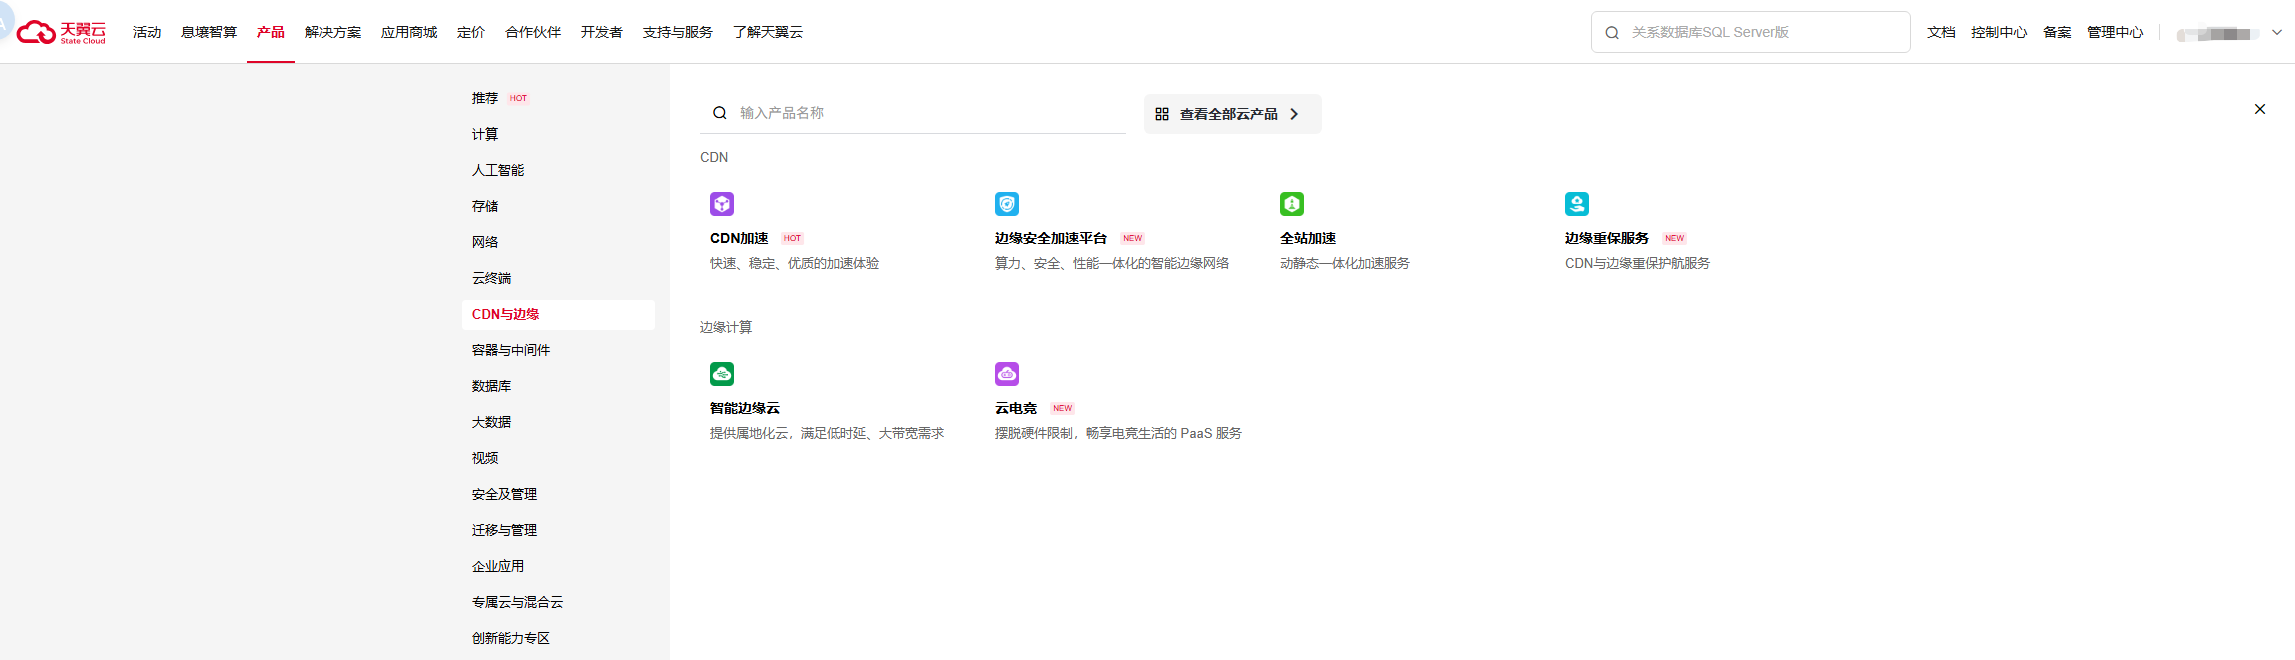Open 控制中心 from the header
The image size is (2295, 660).
(1999, 32)
